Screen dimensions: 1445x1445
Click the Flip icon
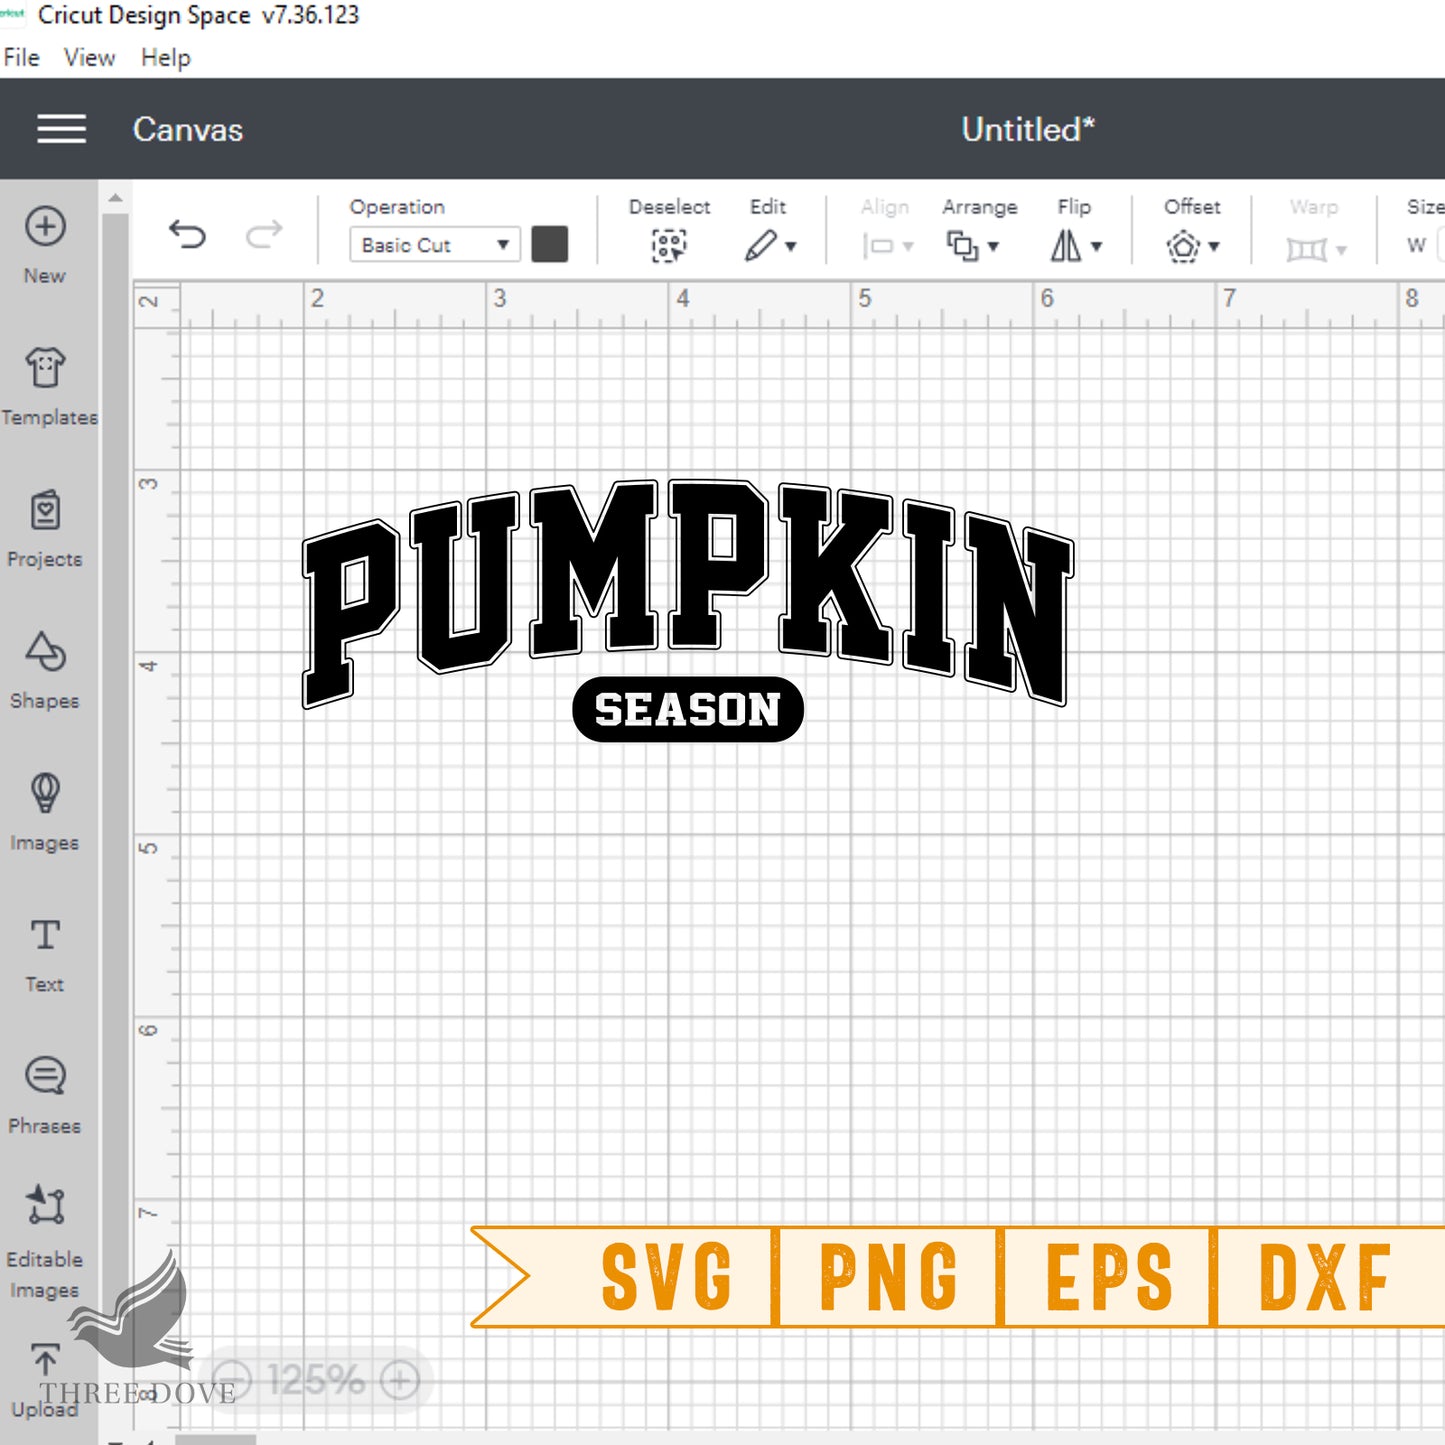pos(1065,245)
